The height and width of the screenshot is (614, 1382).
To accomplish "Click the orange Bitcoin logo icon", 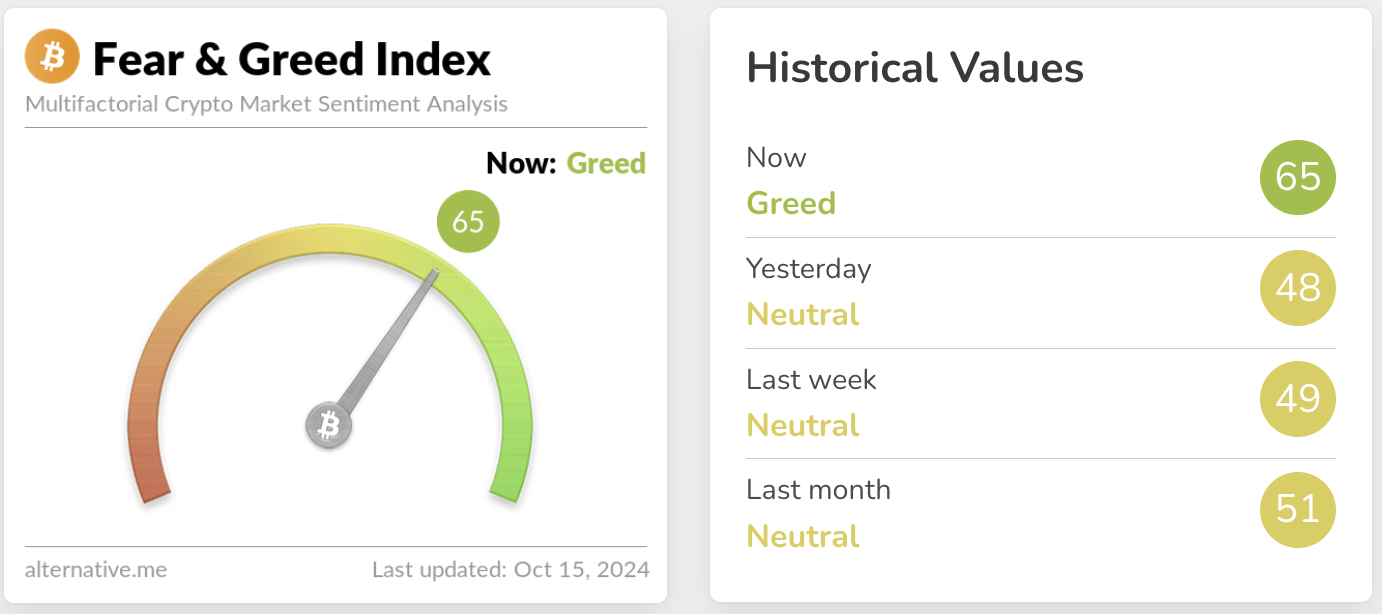I will tap(52, 55).
